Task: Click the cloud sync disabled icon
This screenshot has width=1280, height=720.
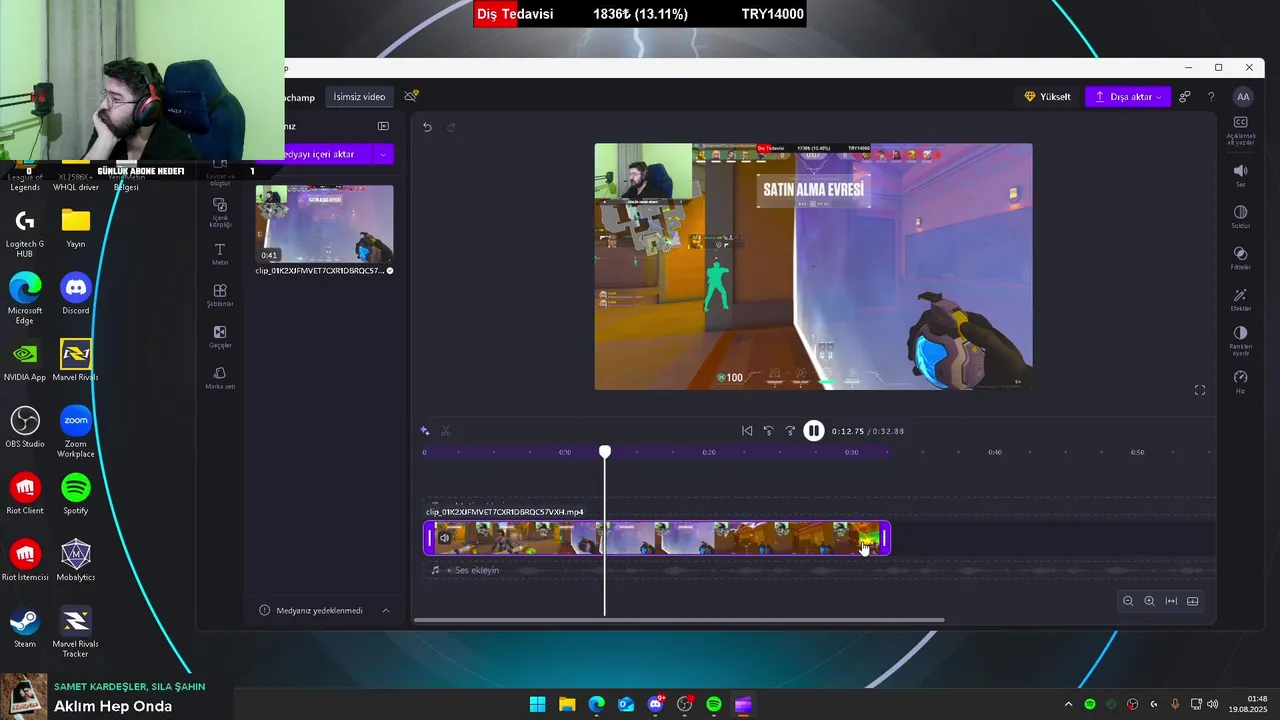Action: pos(411,96)
